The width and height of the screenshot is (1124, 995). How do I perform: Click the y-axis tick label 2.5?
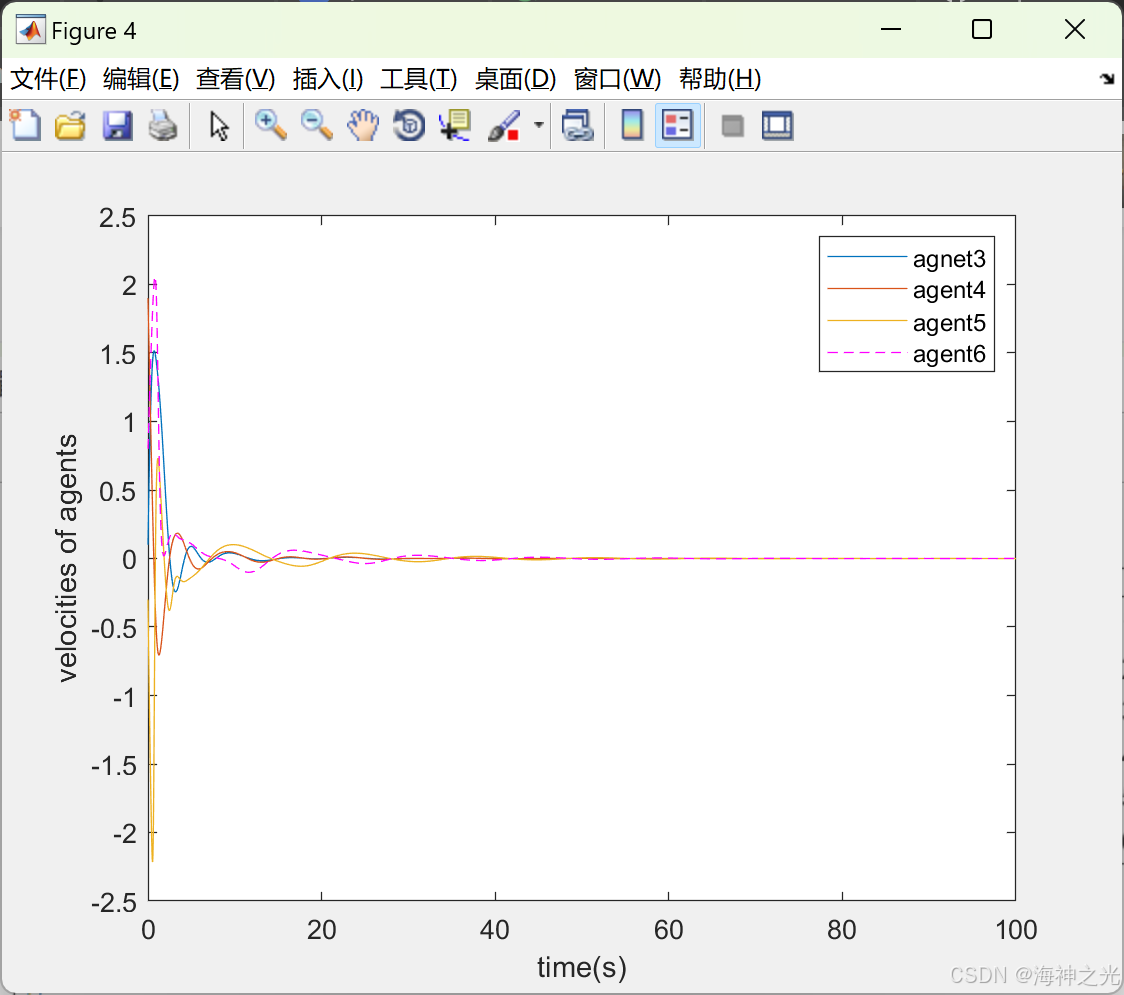[118, 218]
